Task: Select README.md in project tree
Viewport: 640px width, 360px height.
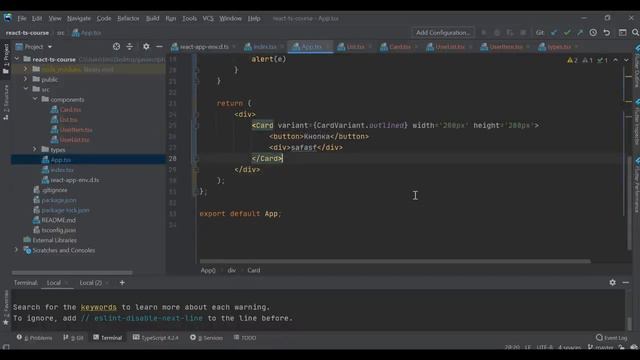Action: pyautogui.click(x=58, y=220)
